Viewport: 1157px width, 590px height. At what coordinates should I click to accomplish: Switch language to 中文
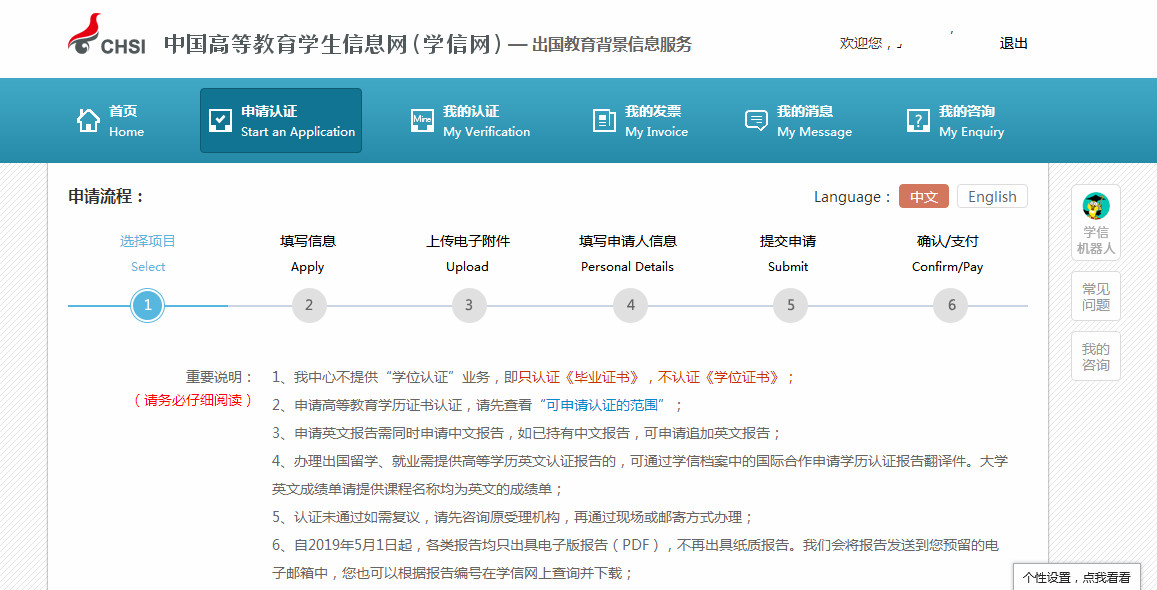[x=923, y=197]
